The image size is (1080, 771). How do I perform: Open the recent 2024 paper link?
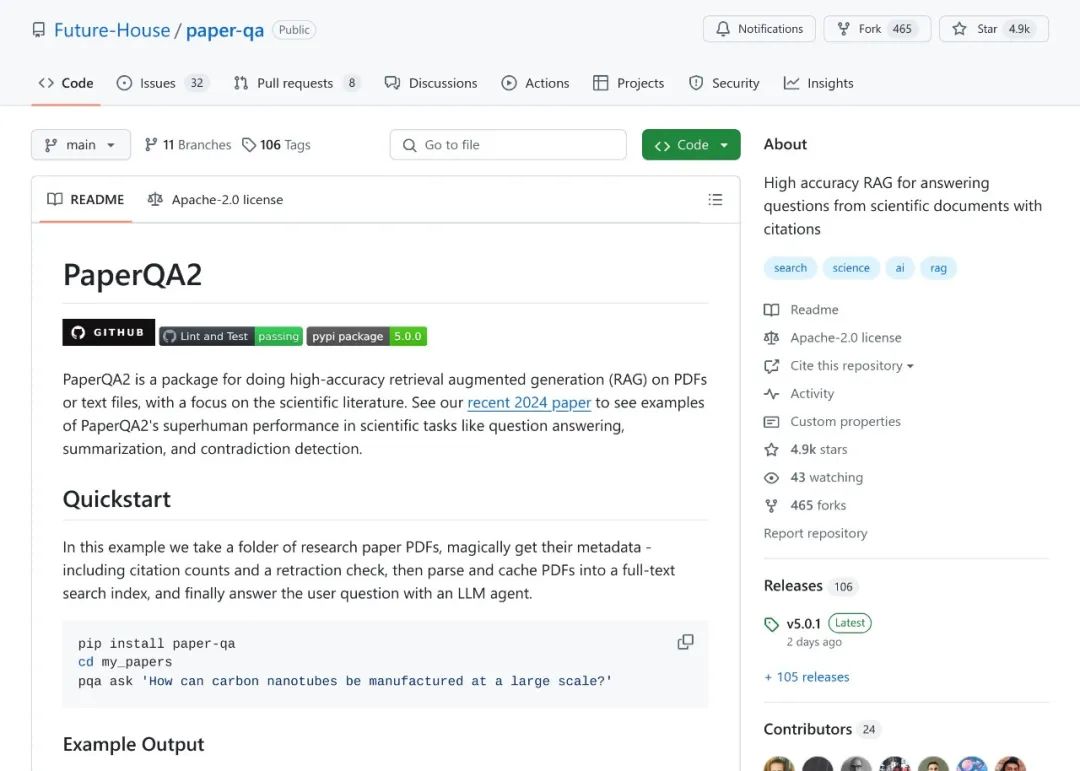pos(529,402)
